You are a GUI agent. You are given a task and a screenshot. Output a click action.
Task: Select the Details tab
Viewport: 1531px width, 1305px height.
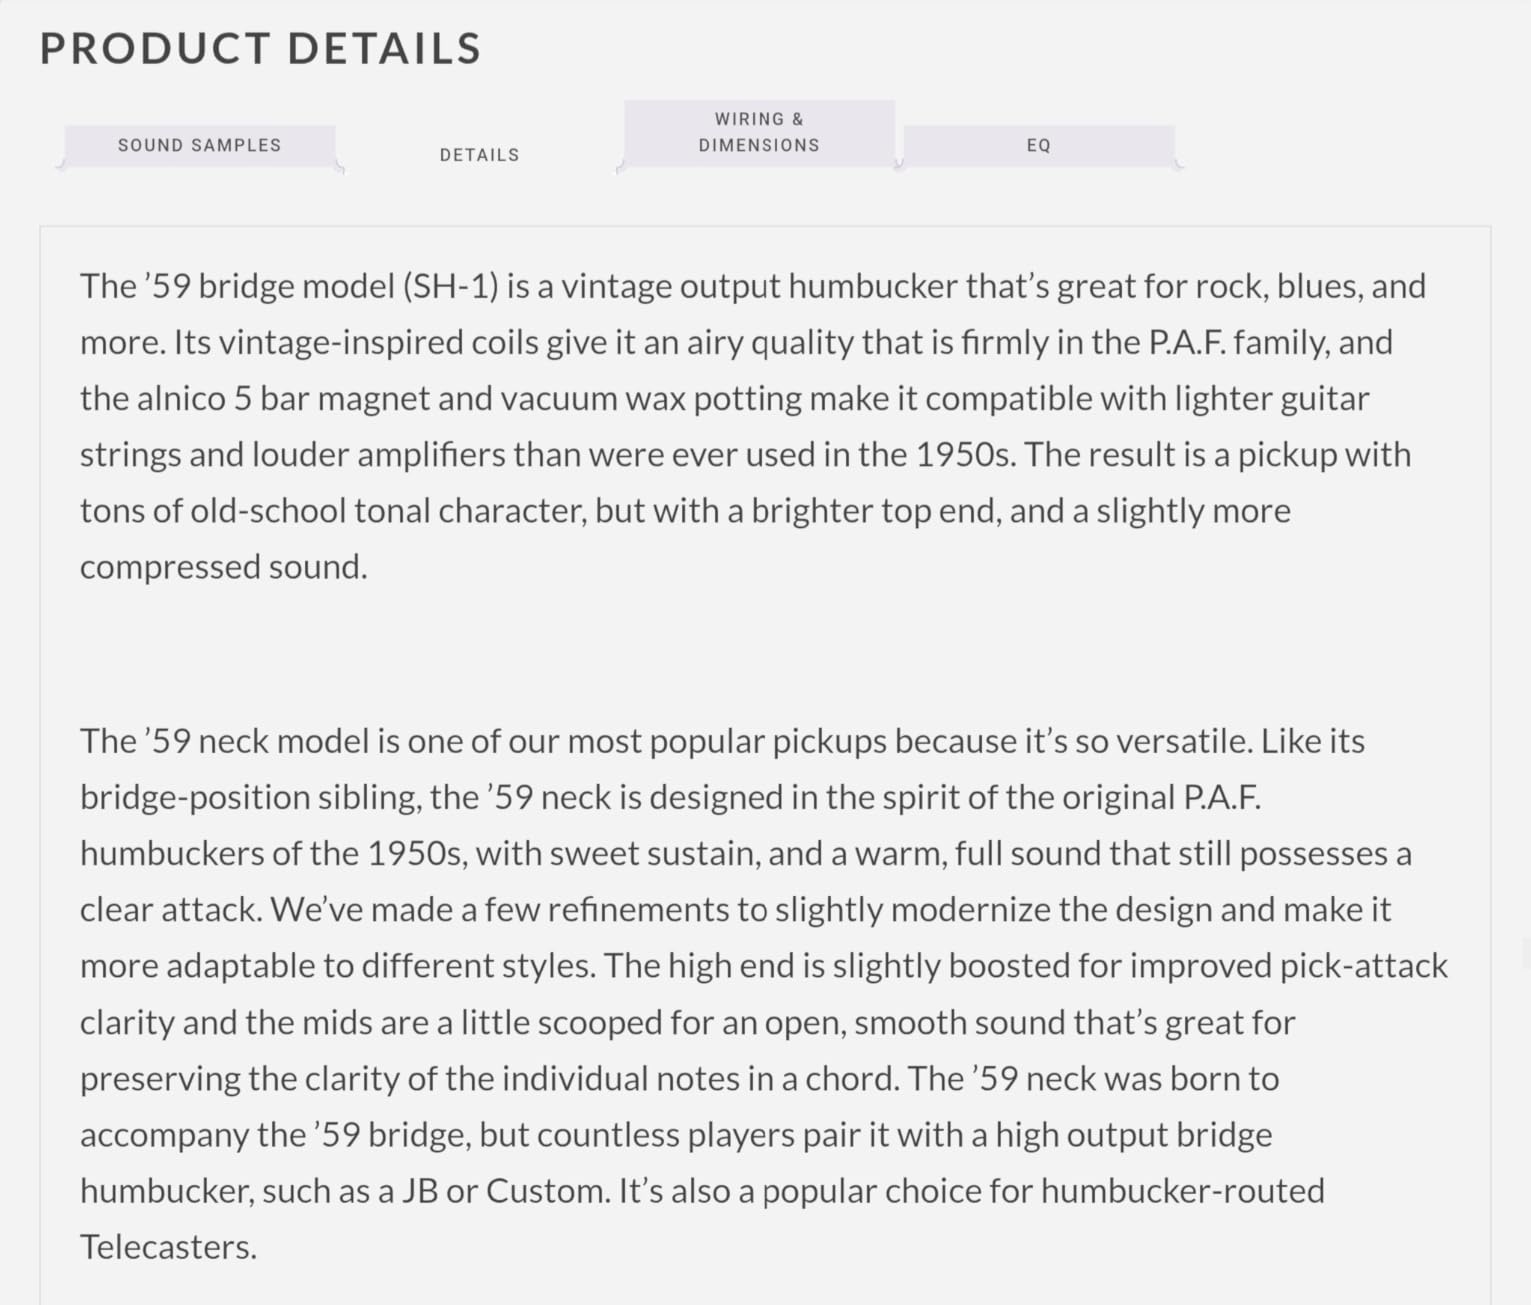[x=479, y=155]
